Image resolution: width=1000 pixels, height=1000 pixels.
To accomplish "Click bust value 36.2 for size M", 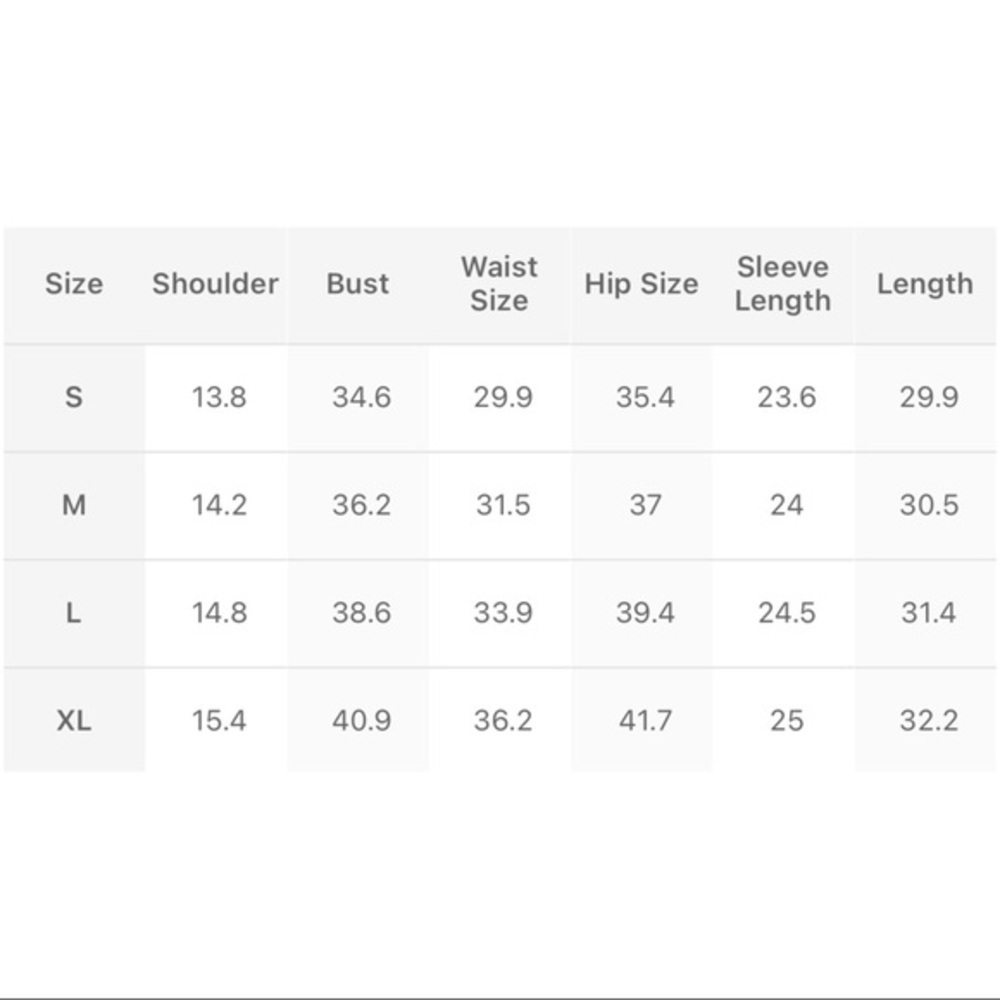I will 361,505.
